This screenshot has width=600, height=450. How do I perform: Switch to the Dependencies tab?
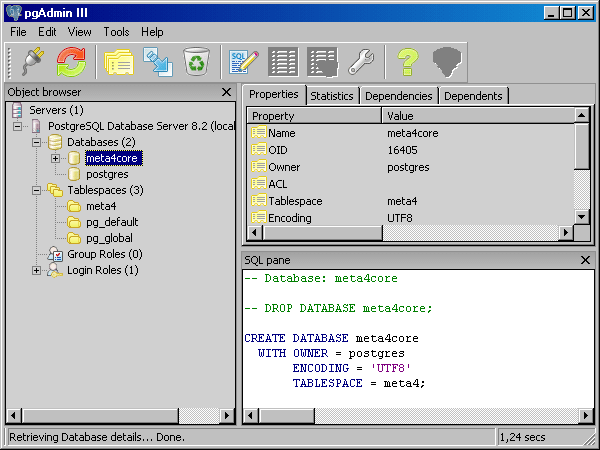tap(399, 96)
